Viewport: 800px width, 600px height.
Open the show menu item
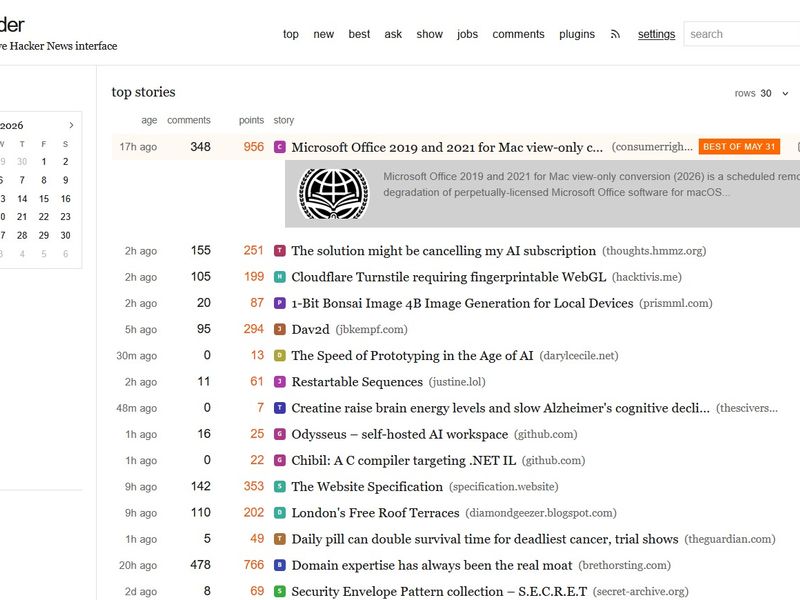pyautogui.click(x=430, y=34)
